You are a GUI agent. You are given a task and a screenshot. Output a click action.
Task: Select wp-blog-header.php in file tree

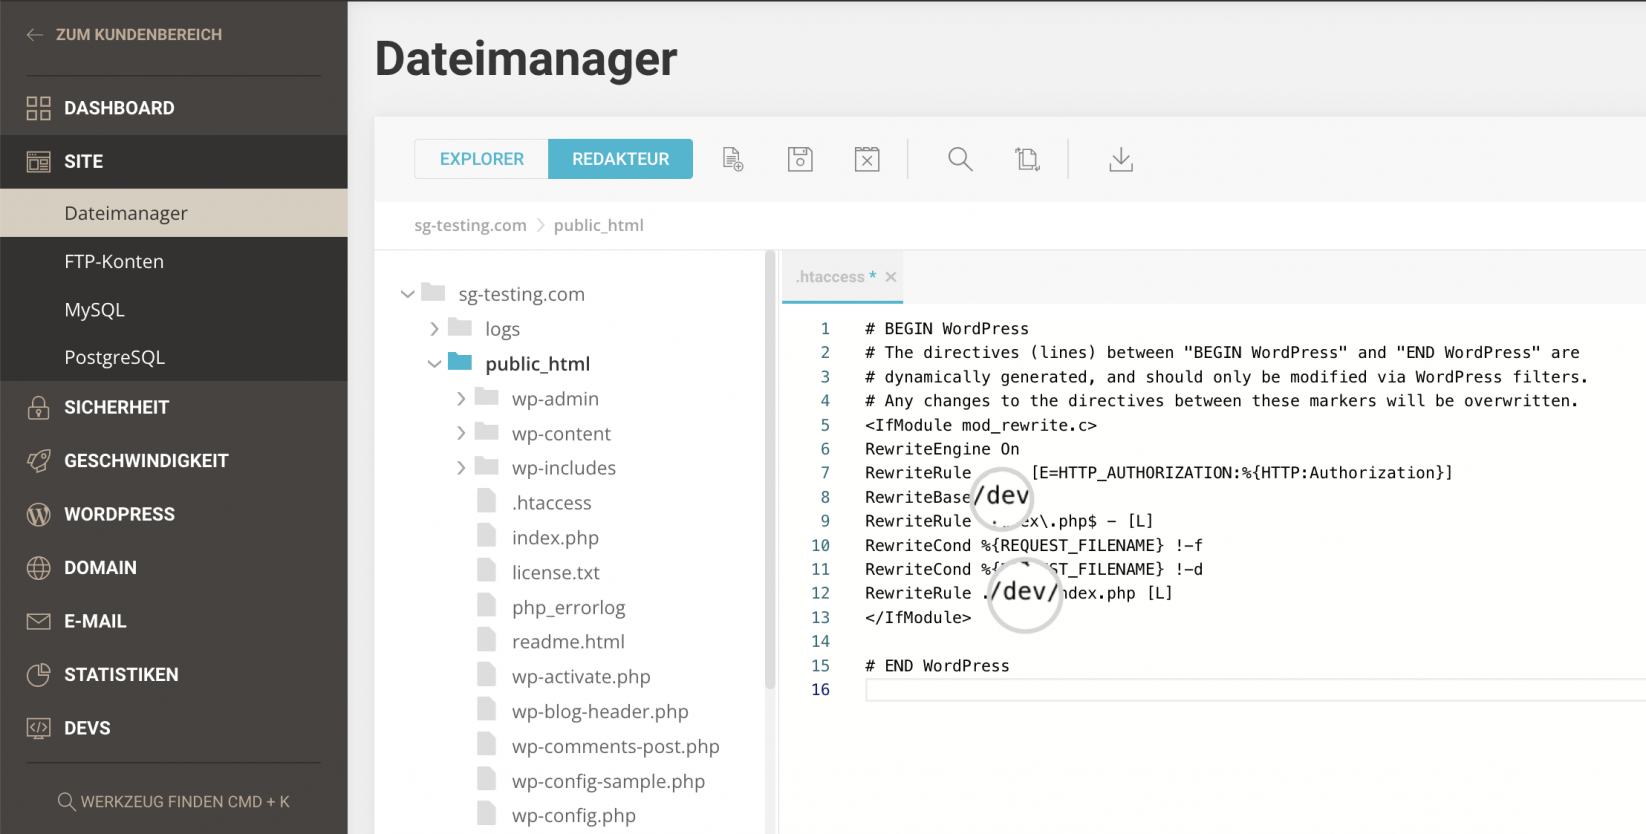point(600,712)
